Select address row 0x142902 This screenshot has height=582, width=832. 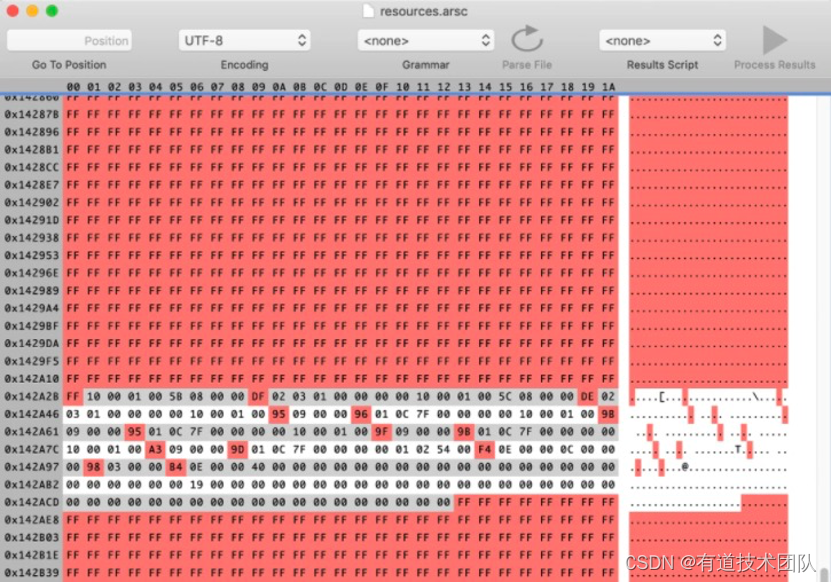point(32,203)
